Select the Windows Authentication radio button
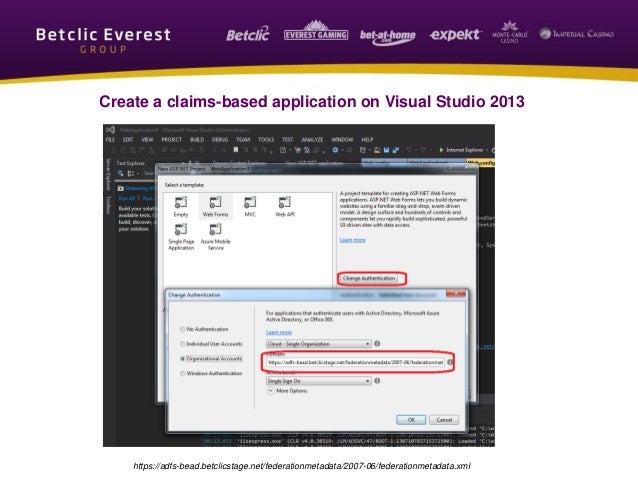The image size is (638, 479). pyautogui.click(x=183, y=373)
